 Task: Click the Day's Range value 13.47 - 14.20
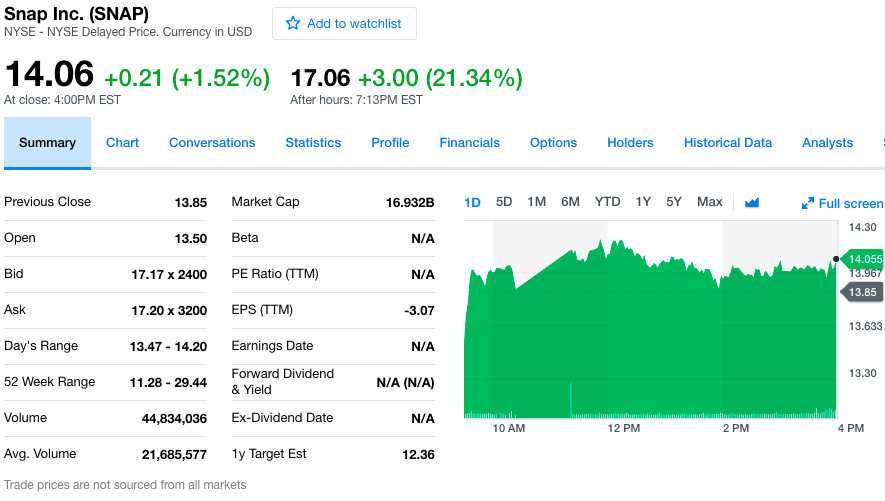tap(168, 346)
